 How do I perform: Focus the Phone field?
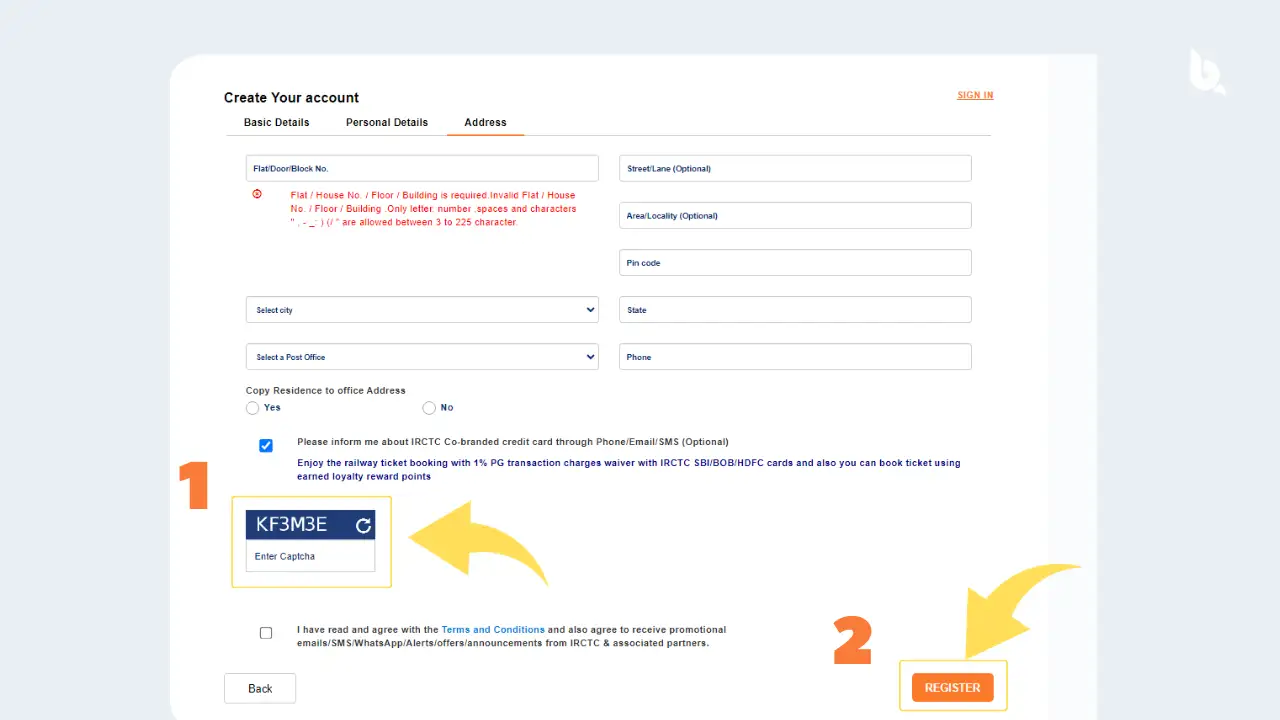(x=795, y=357)
